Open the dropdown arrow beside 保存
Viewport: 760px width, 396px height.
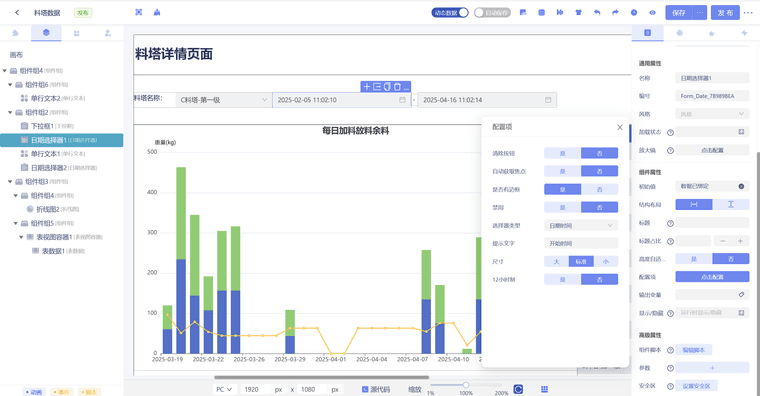[x=700, y=13]
